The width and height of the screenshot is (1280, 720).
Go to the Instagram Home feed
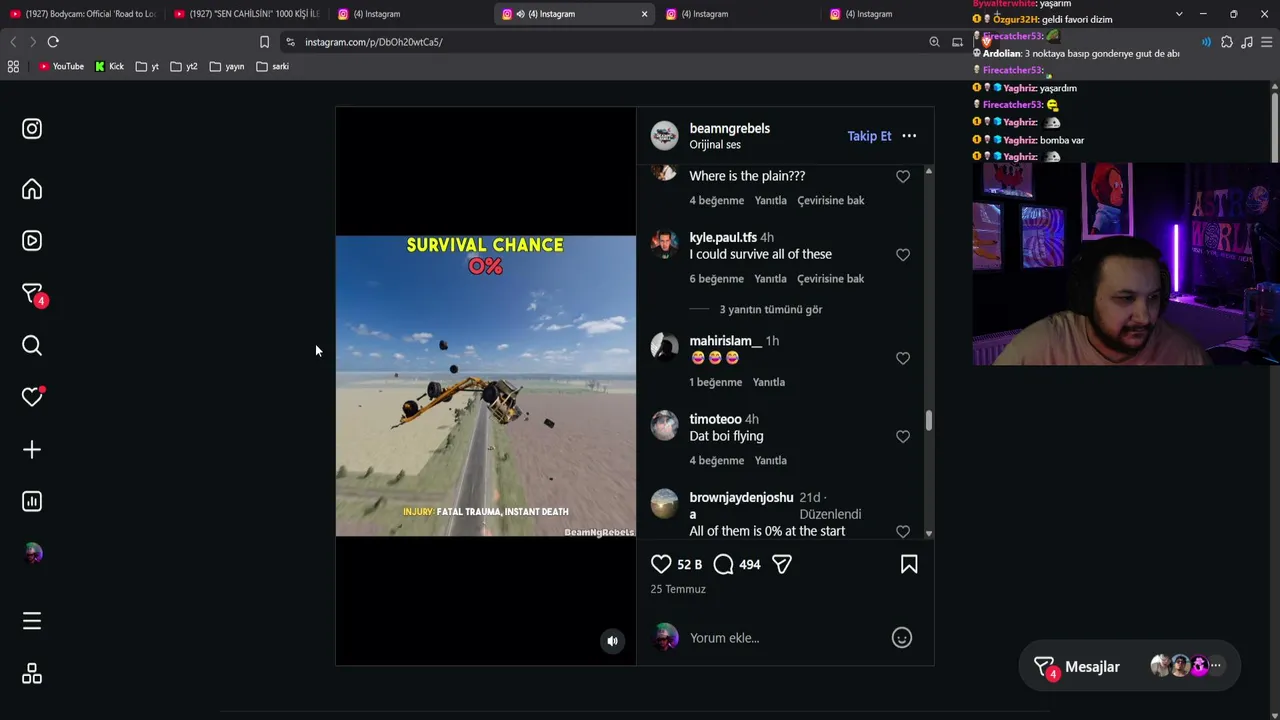click(32, 189)
